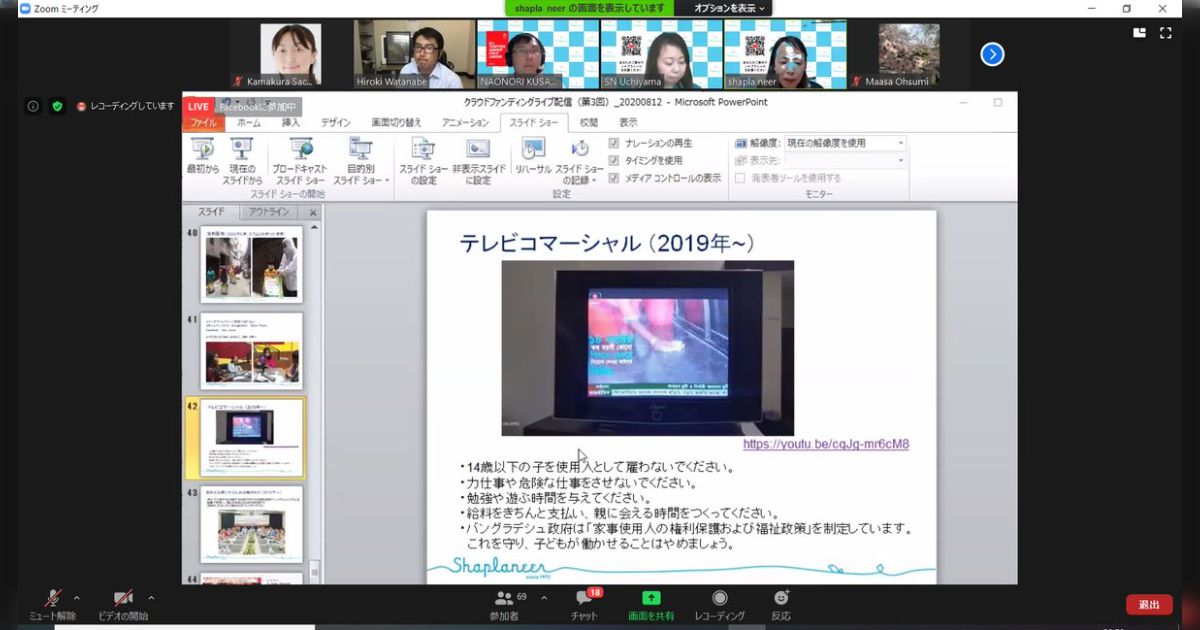
Task: Open the reactions menu
Action: 781,599
